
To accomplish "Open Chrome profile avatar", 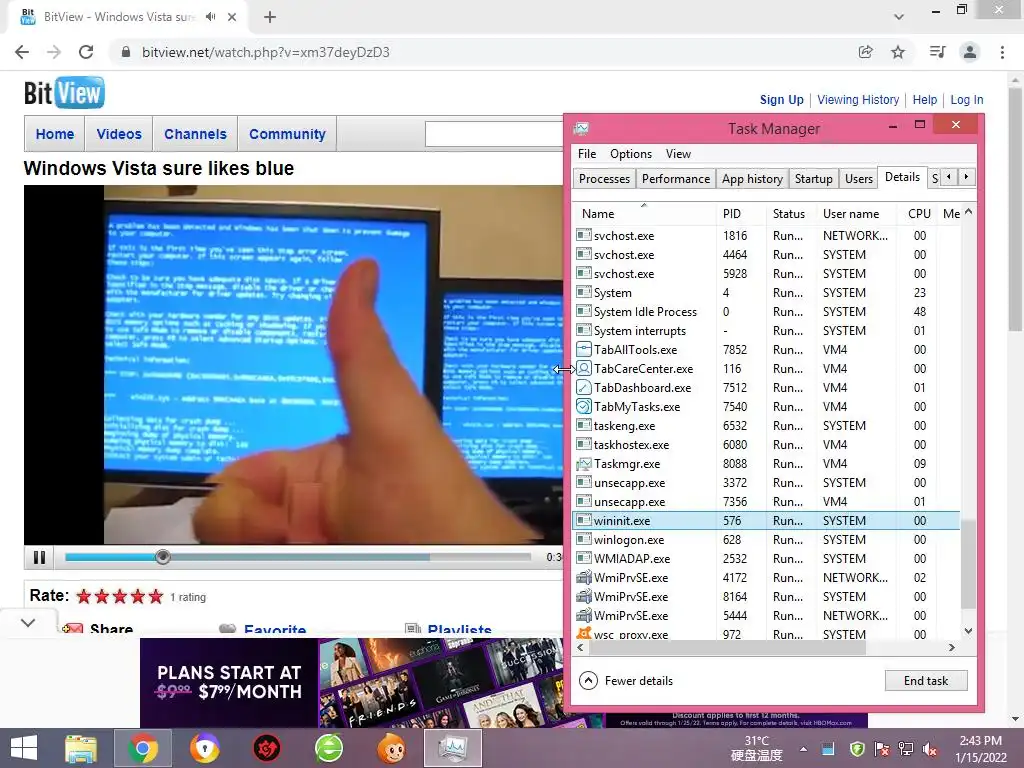I will point(970,52).
